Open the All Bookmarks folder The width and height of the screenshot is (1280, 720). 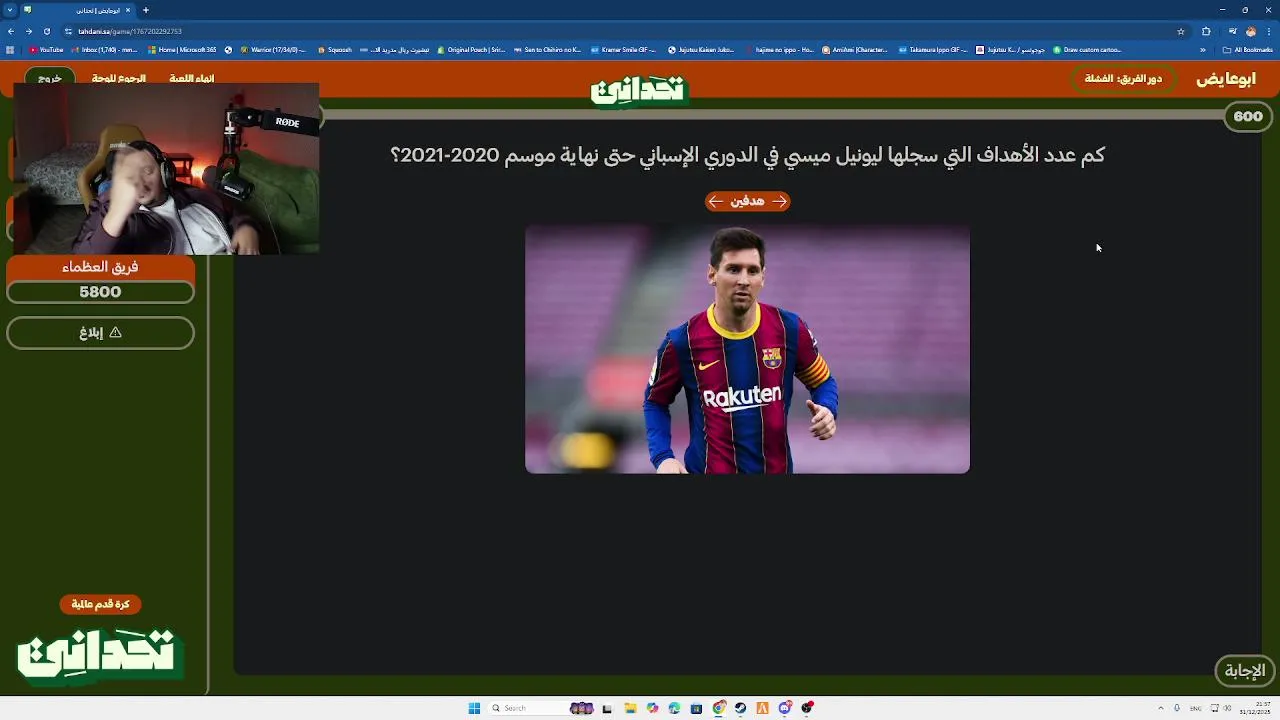[x=1248, y=49]
